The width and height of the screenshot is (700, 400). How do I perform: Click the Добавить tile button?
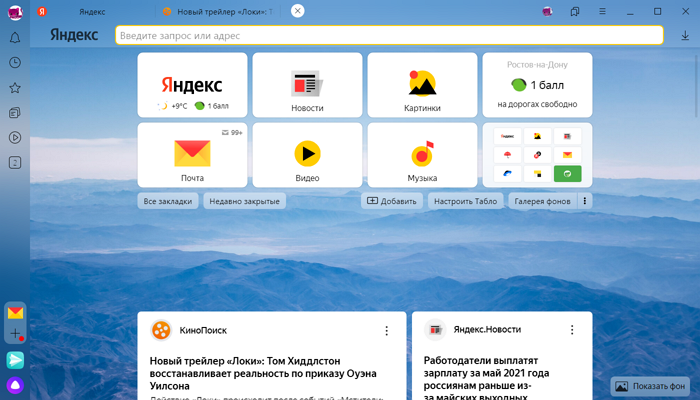[392, 201]
